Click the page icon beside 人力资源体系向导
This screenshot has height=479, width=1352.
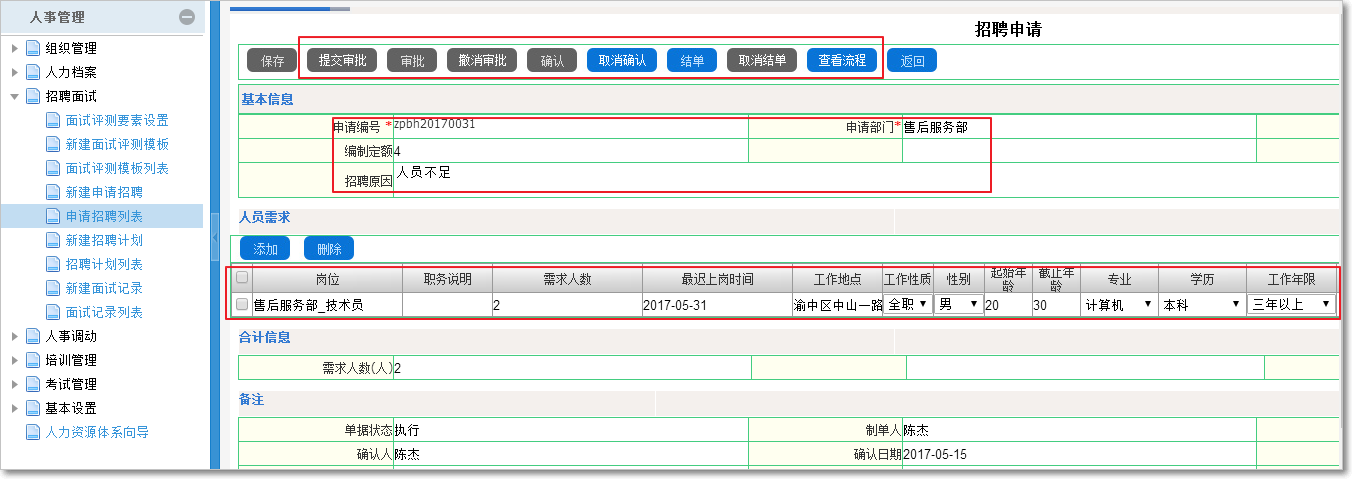pos(33,432)
